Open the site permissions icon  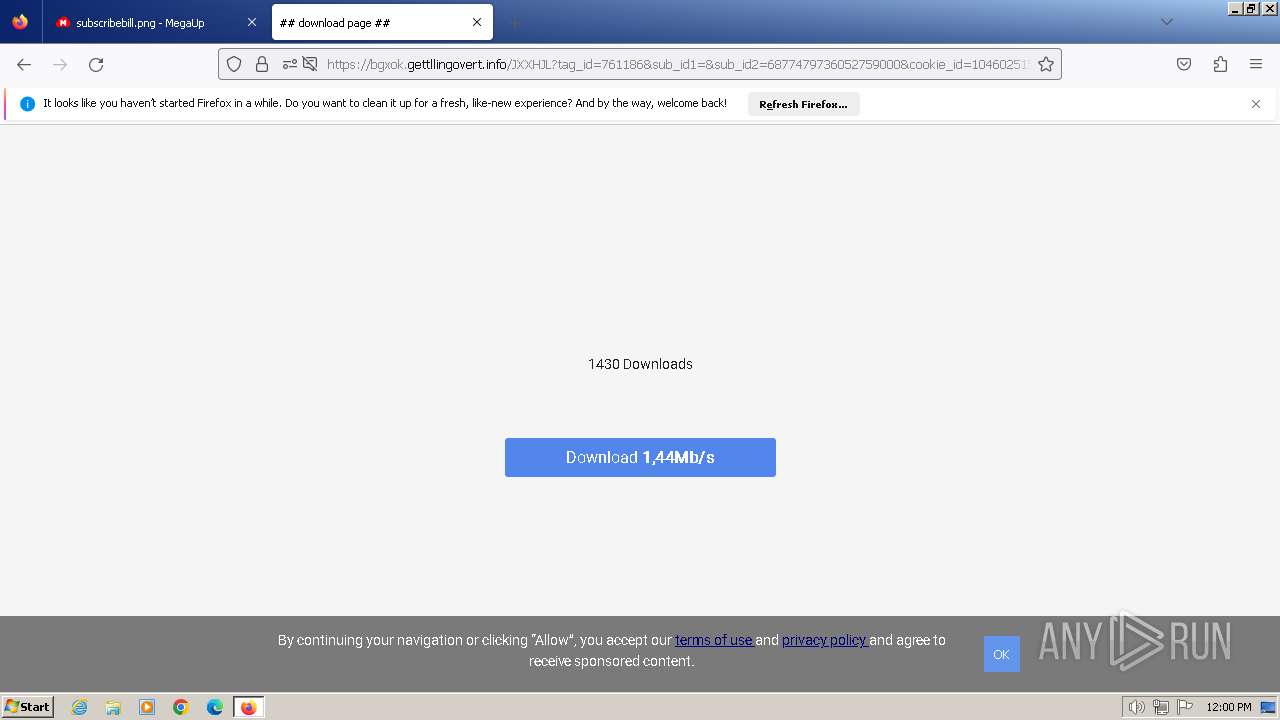(x=290, y=64)
